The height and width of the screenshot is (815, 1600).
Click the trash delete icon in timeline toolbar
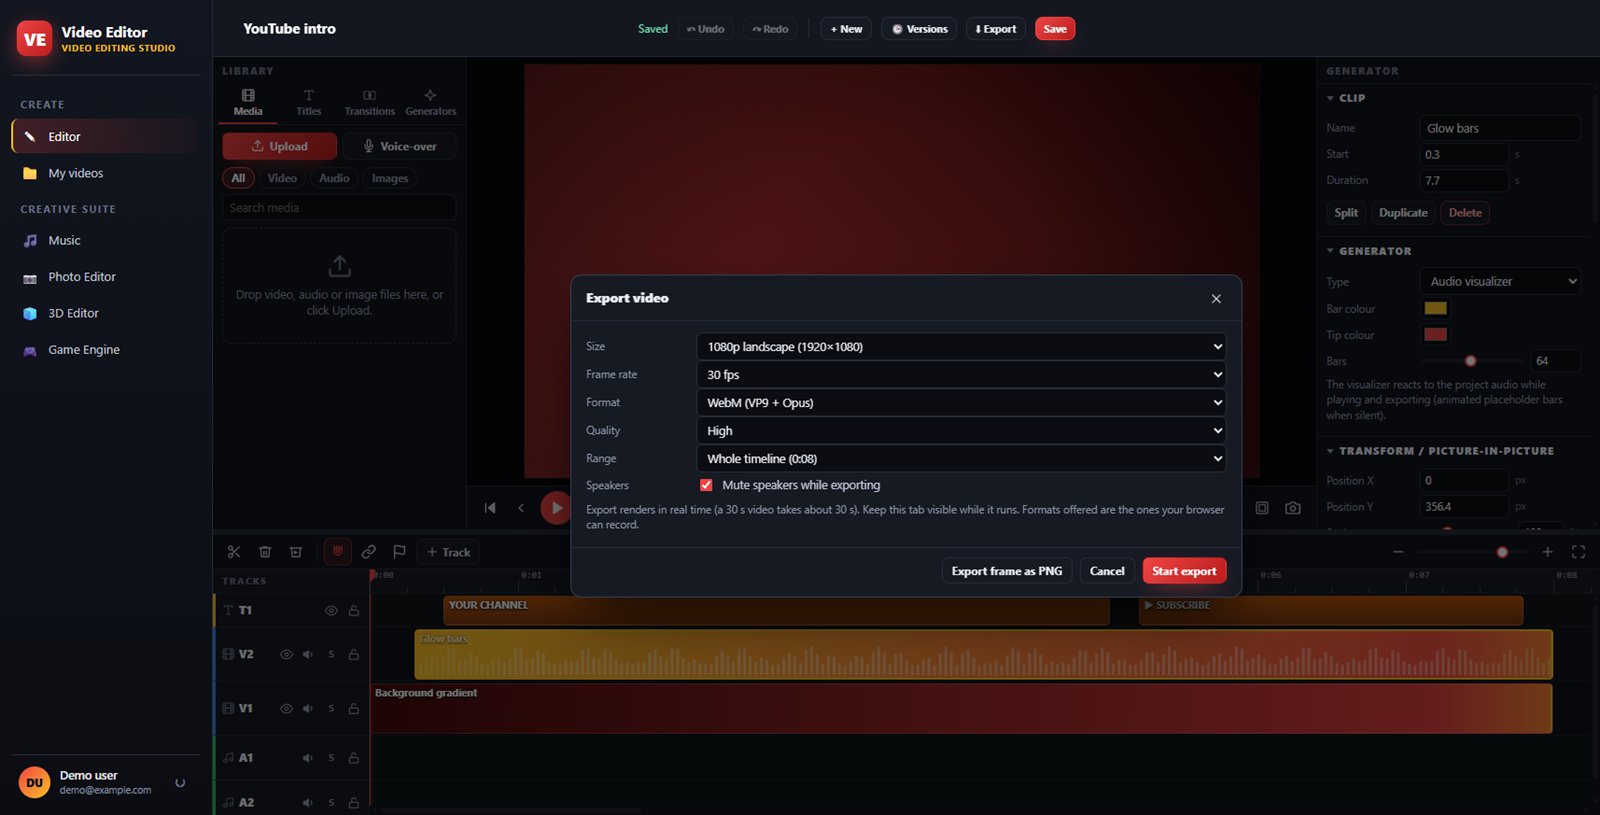[265, 552]
